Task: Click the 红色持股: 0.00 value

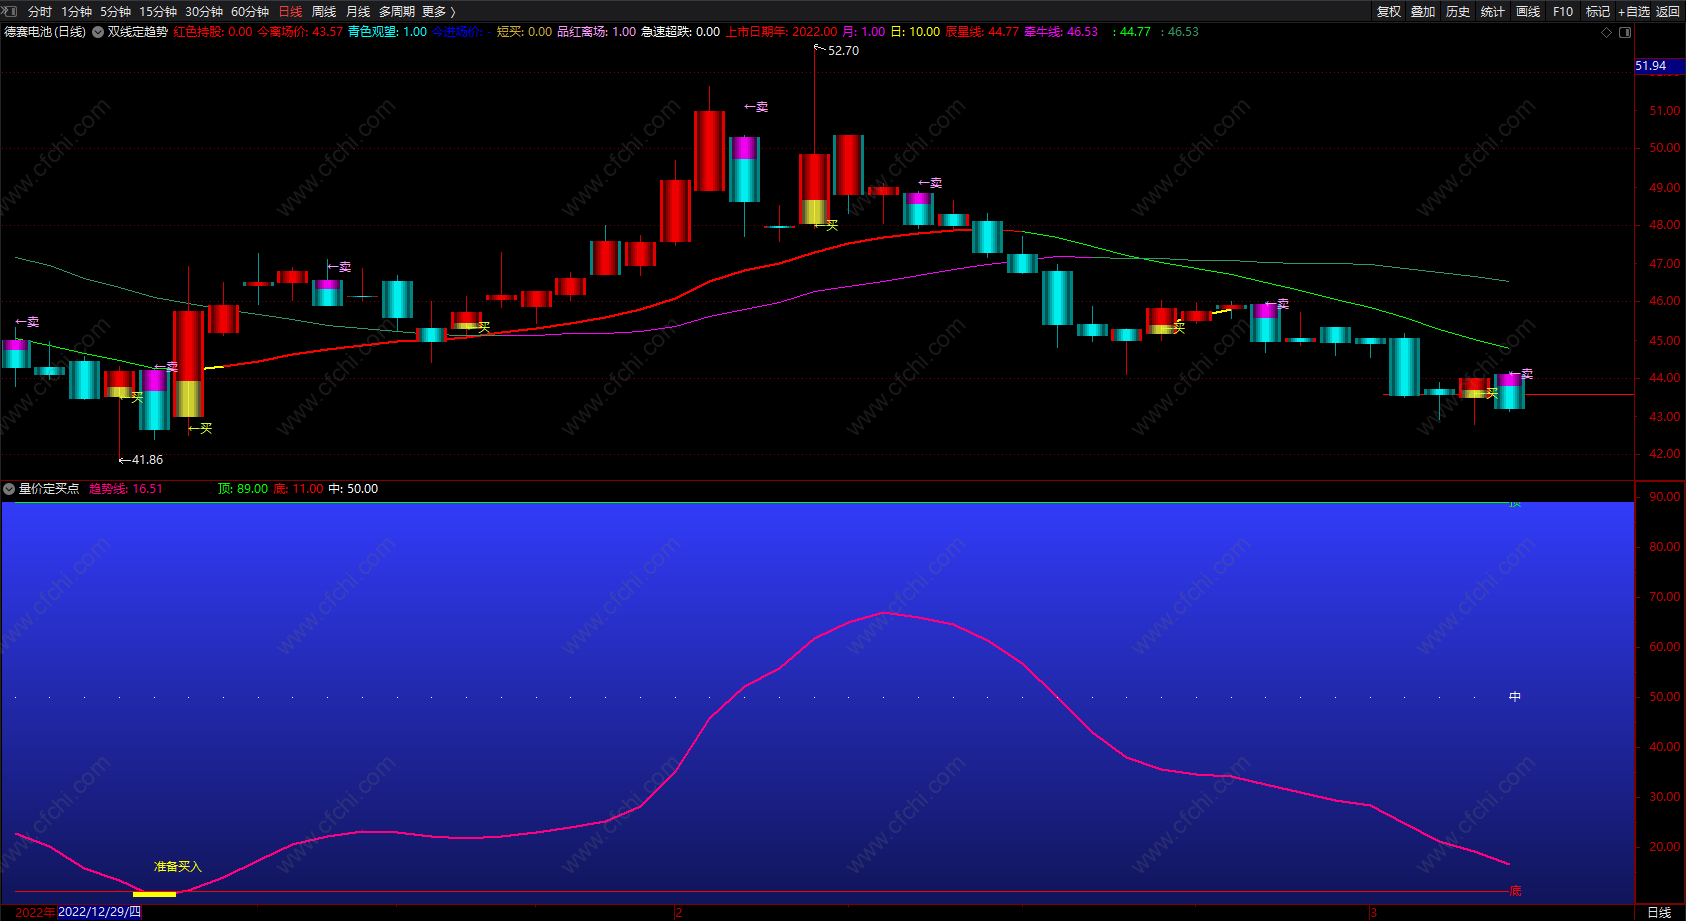Action: (x=213, y=32)
